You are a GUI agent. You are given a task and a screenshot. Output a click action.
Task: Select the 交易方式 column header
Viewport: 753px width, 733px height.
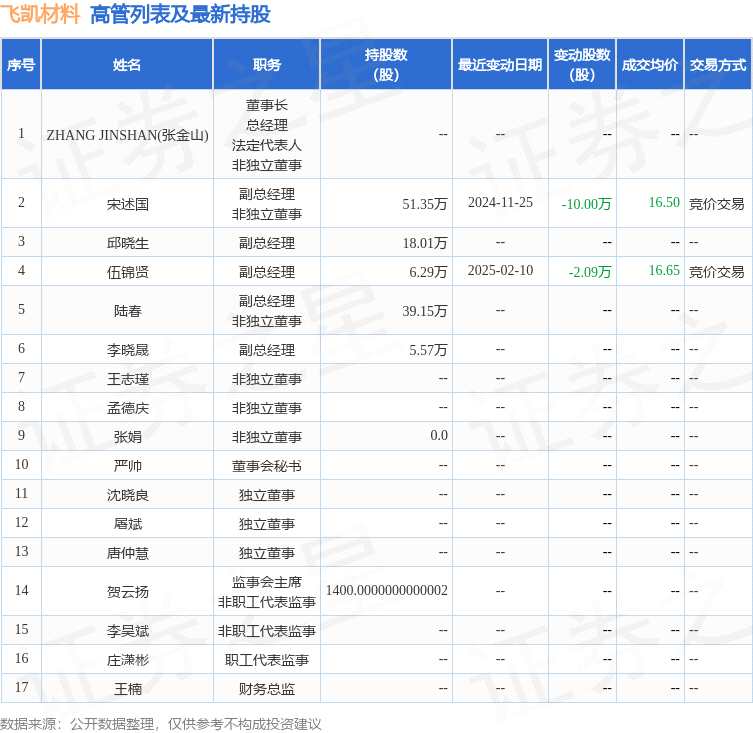pos(718,64)
